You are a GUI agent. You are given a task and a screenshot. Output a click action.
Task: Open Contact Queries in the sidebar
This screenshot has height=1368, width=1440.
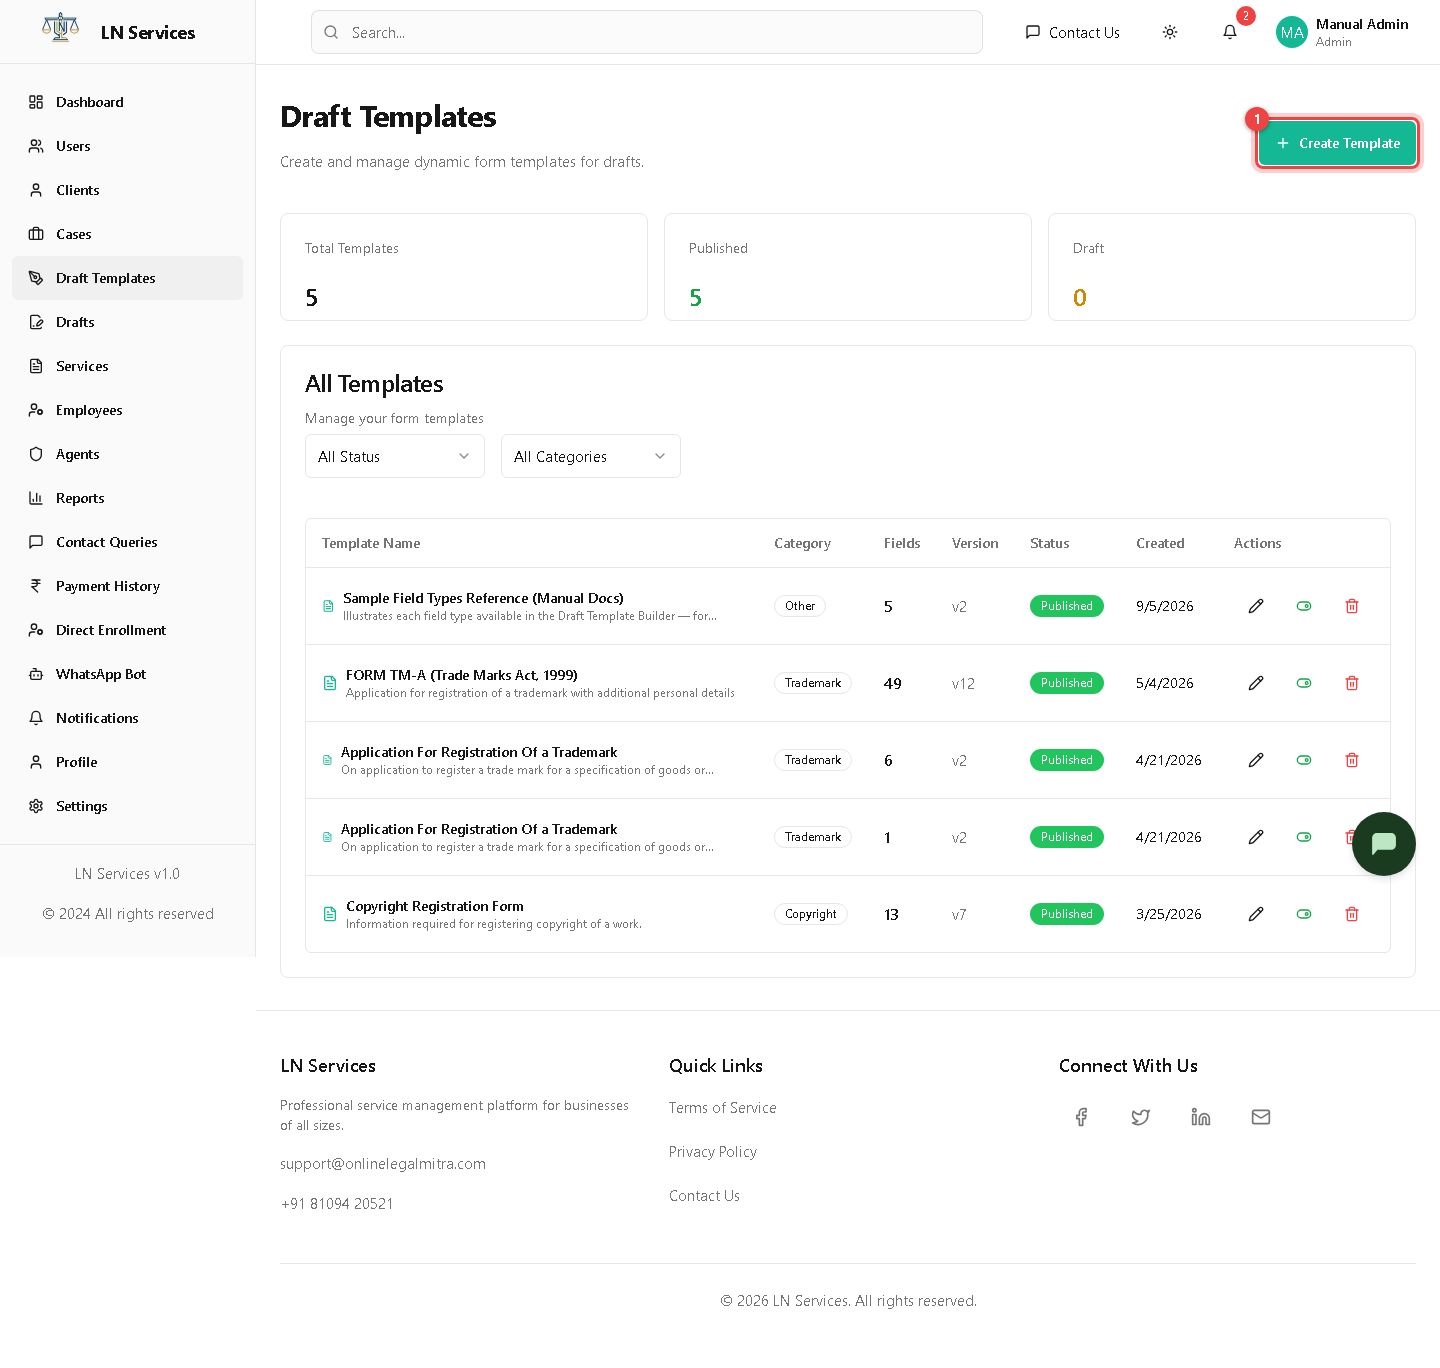[127, 542]
